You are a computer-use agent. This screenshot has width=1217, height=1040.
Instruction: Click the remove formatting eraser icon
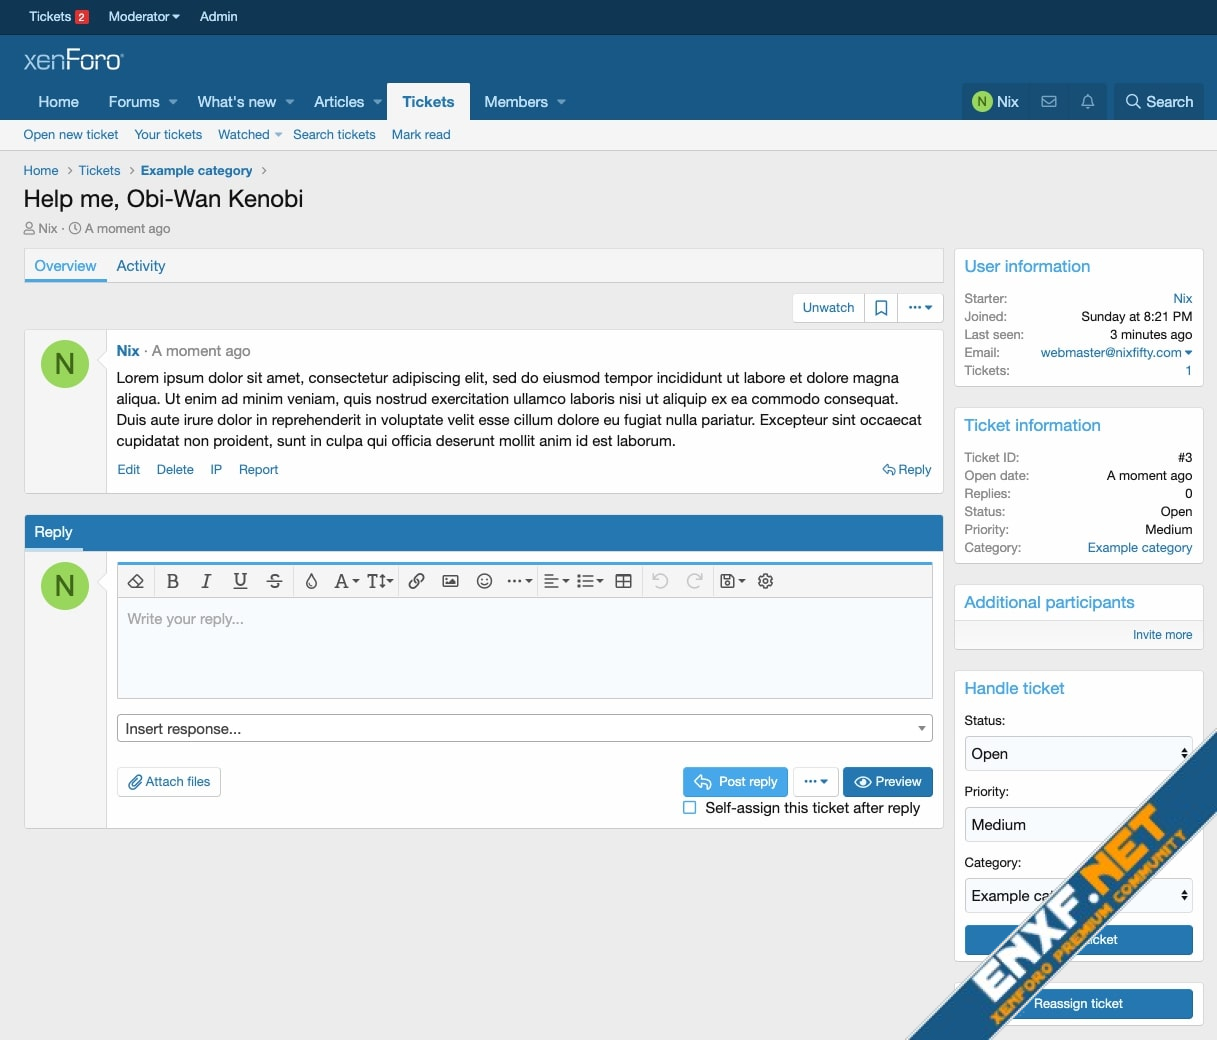tap(136, 581)
